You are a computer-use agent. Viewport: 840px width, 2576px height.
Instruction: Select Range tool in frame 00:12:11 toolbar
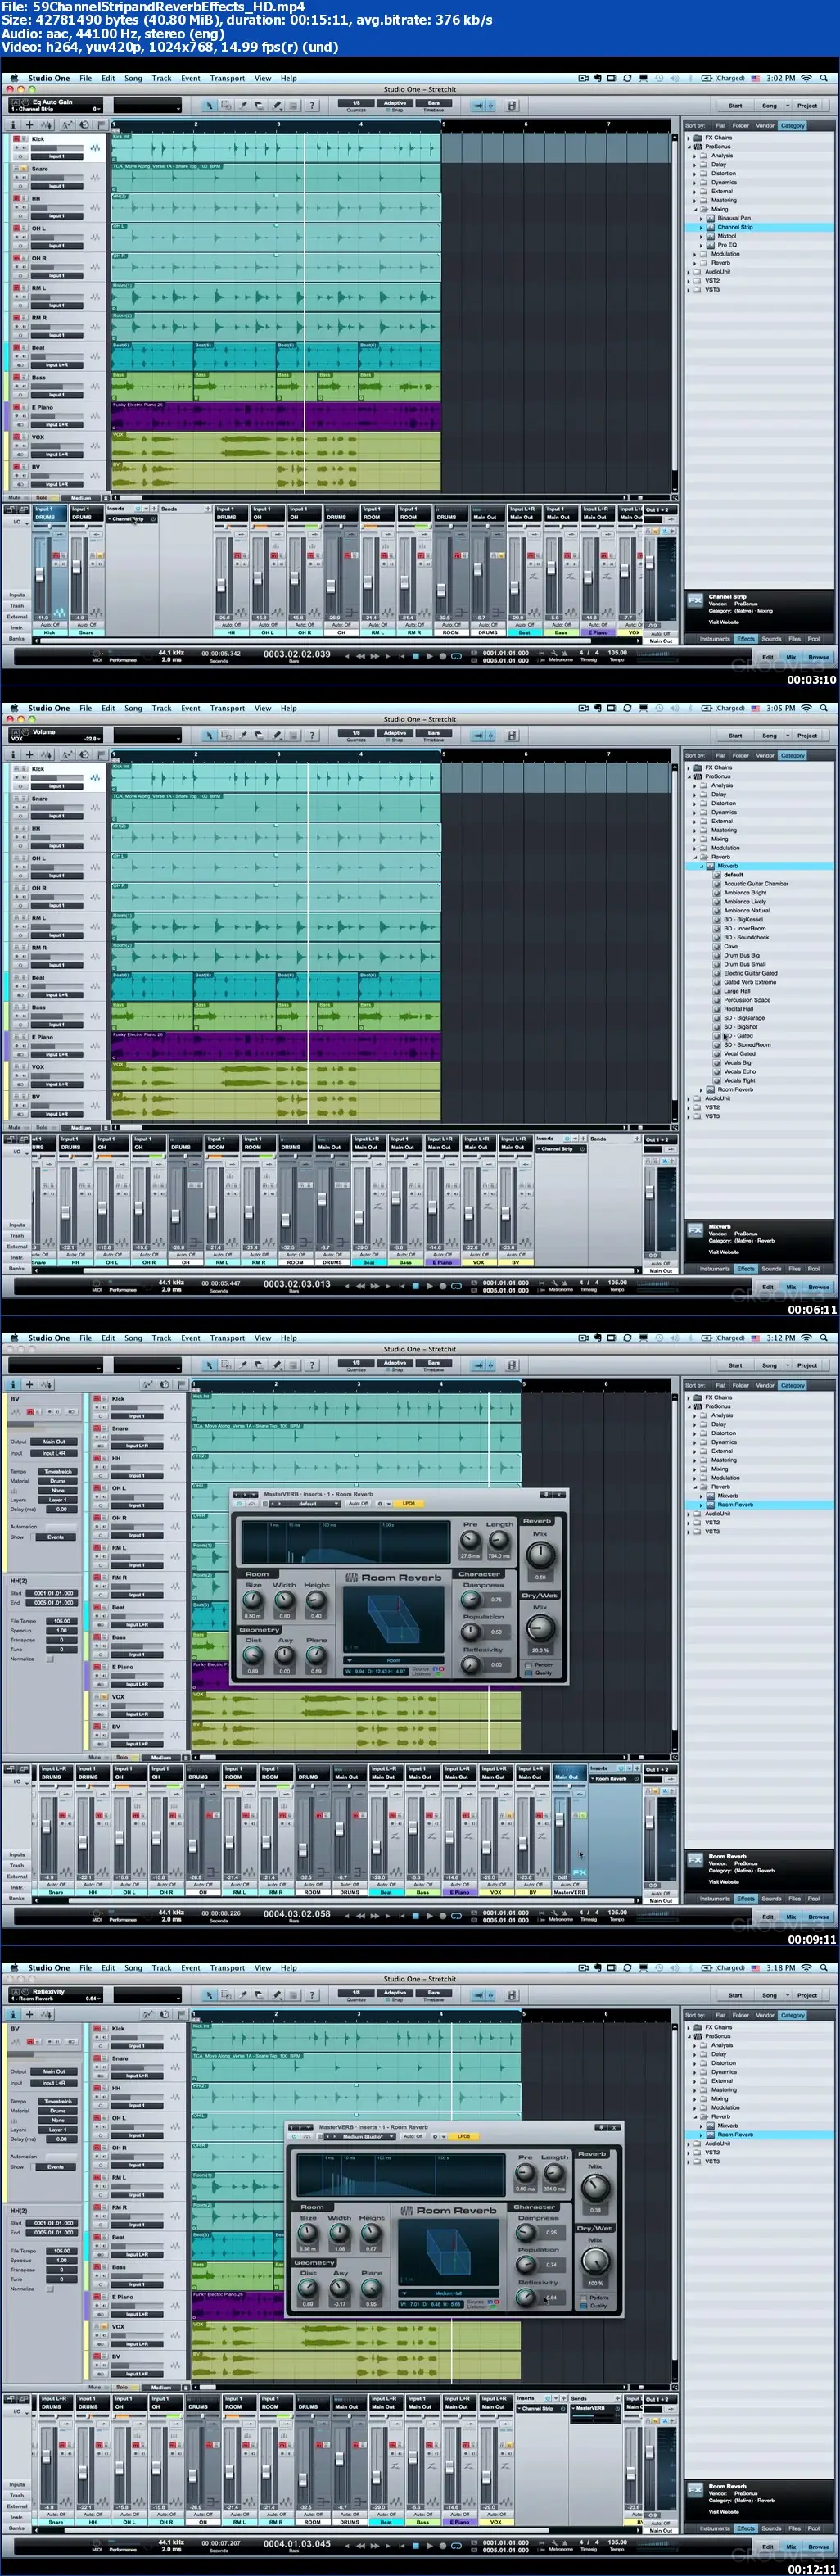(x=226, y=1995)
